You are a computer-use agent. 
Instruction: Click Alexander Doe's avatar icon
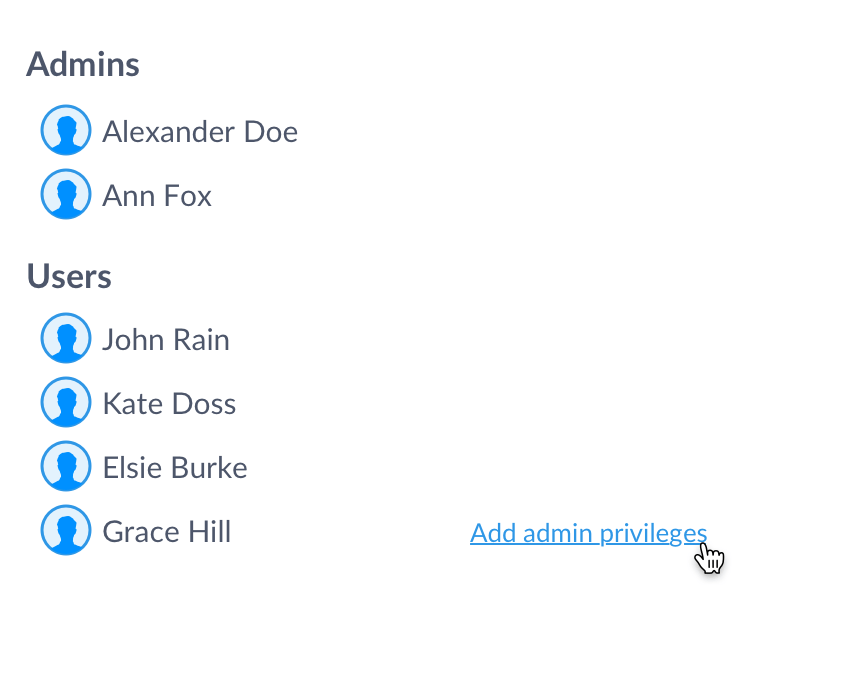pyautogui.click(x=66, y=131)
